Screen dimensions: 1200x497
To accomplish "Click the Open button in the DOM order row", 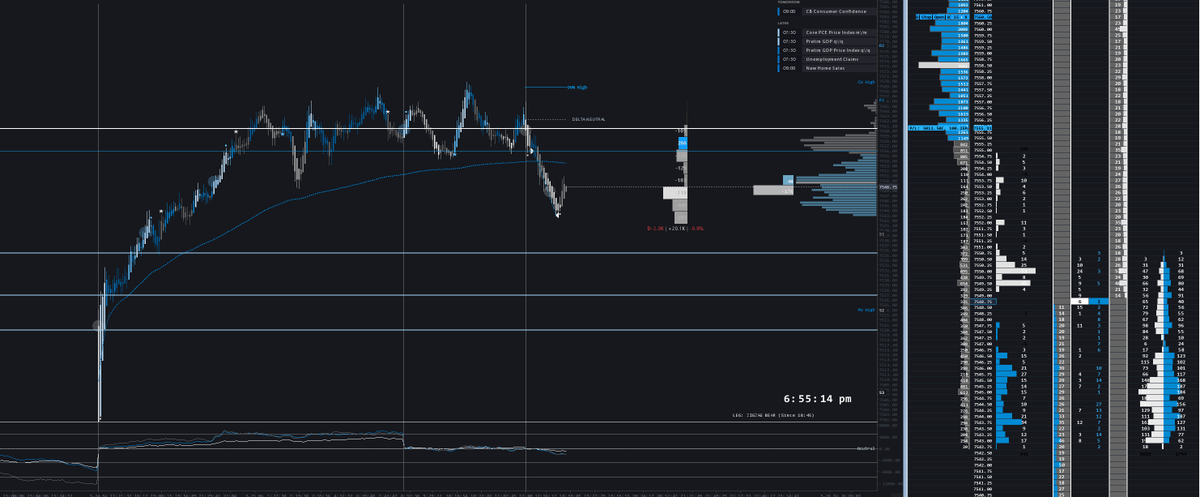I will click(x=939, y=17).
